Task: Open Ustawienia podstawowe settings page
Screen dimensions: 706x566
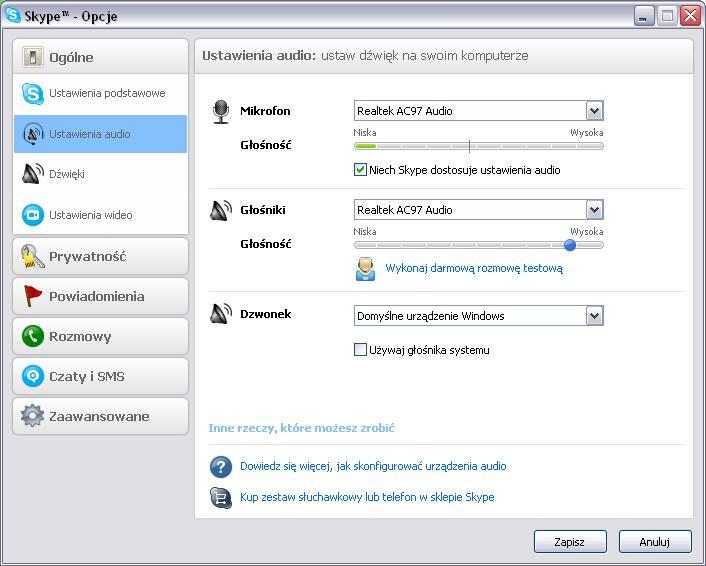Action: (100, 94)
